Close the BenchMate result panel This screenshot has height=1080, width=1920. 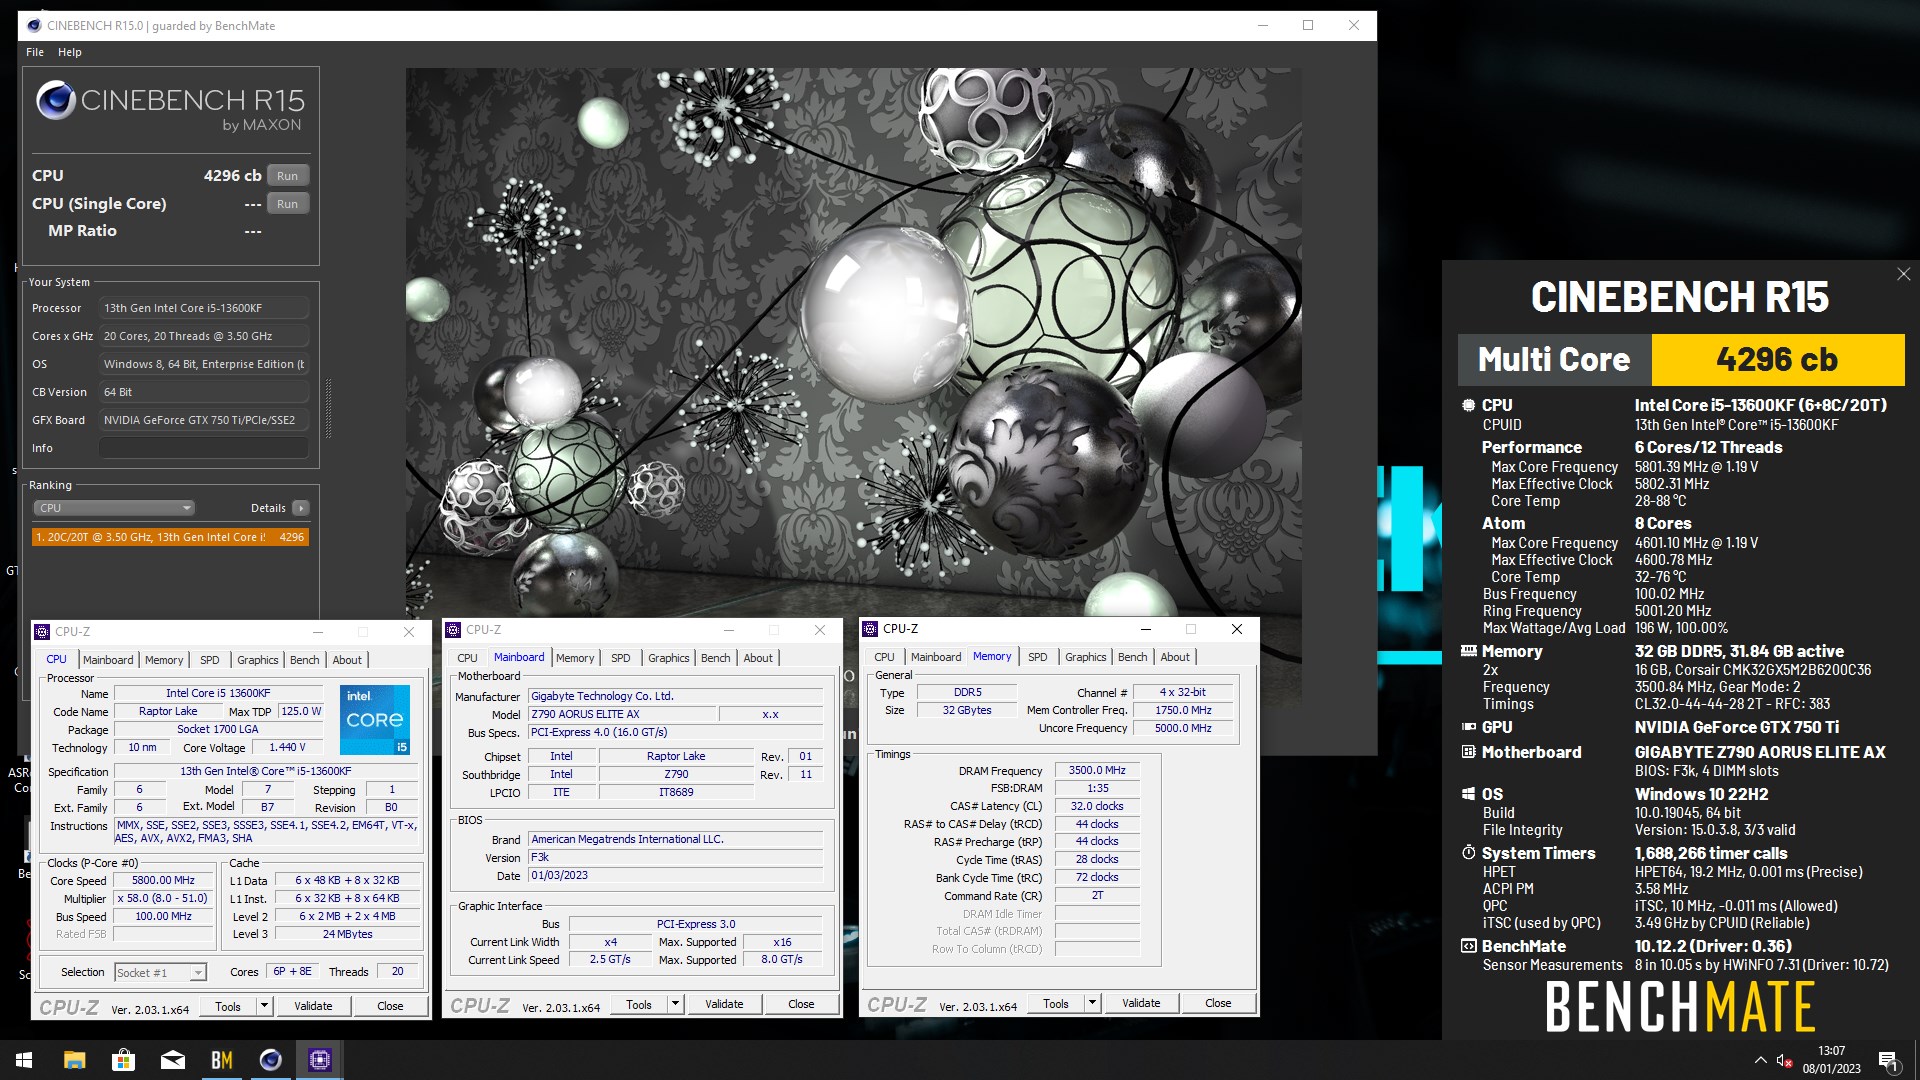coord(1903,274)
